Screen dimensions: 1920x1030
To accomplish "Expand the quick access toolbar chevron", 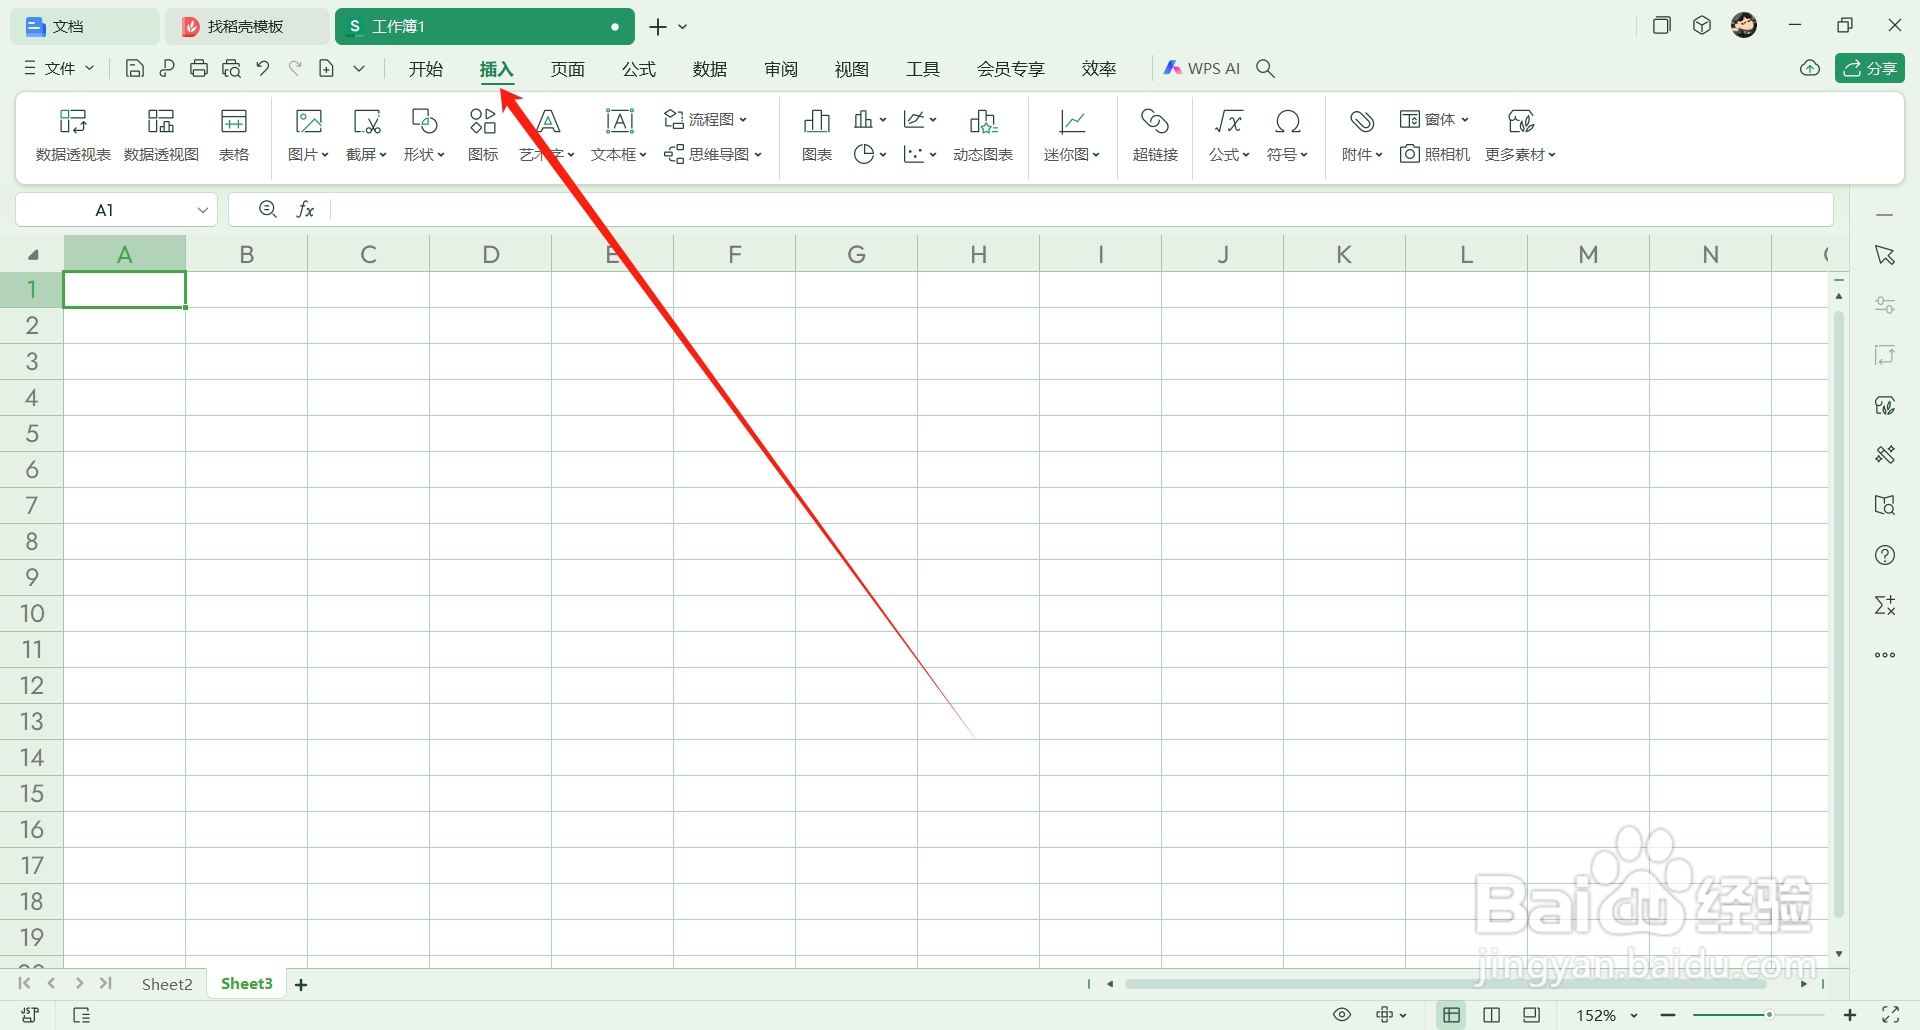I will click(x=359, y=68).
